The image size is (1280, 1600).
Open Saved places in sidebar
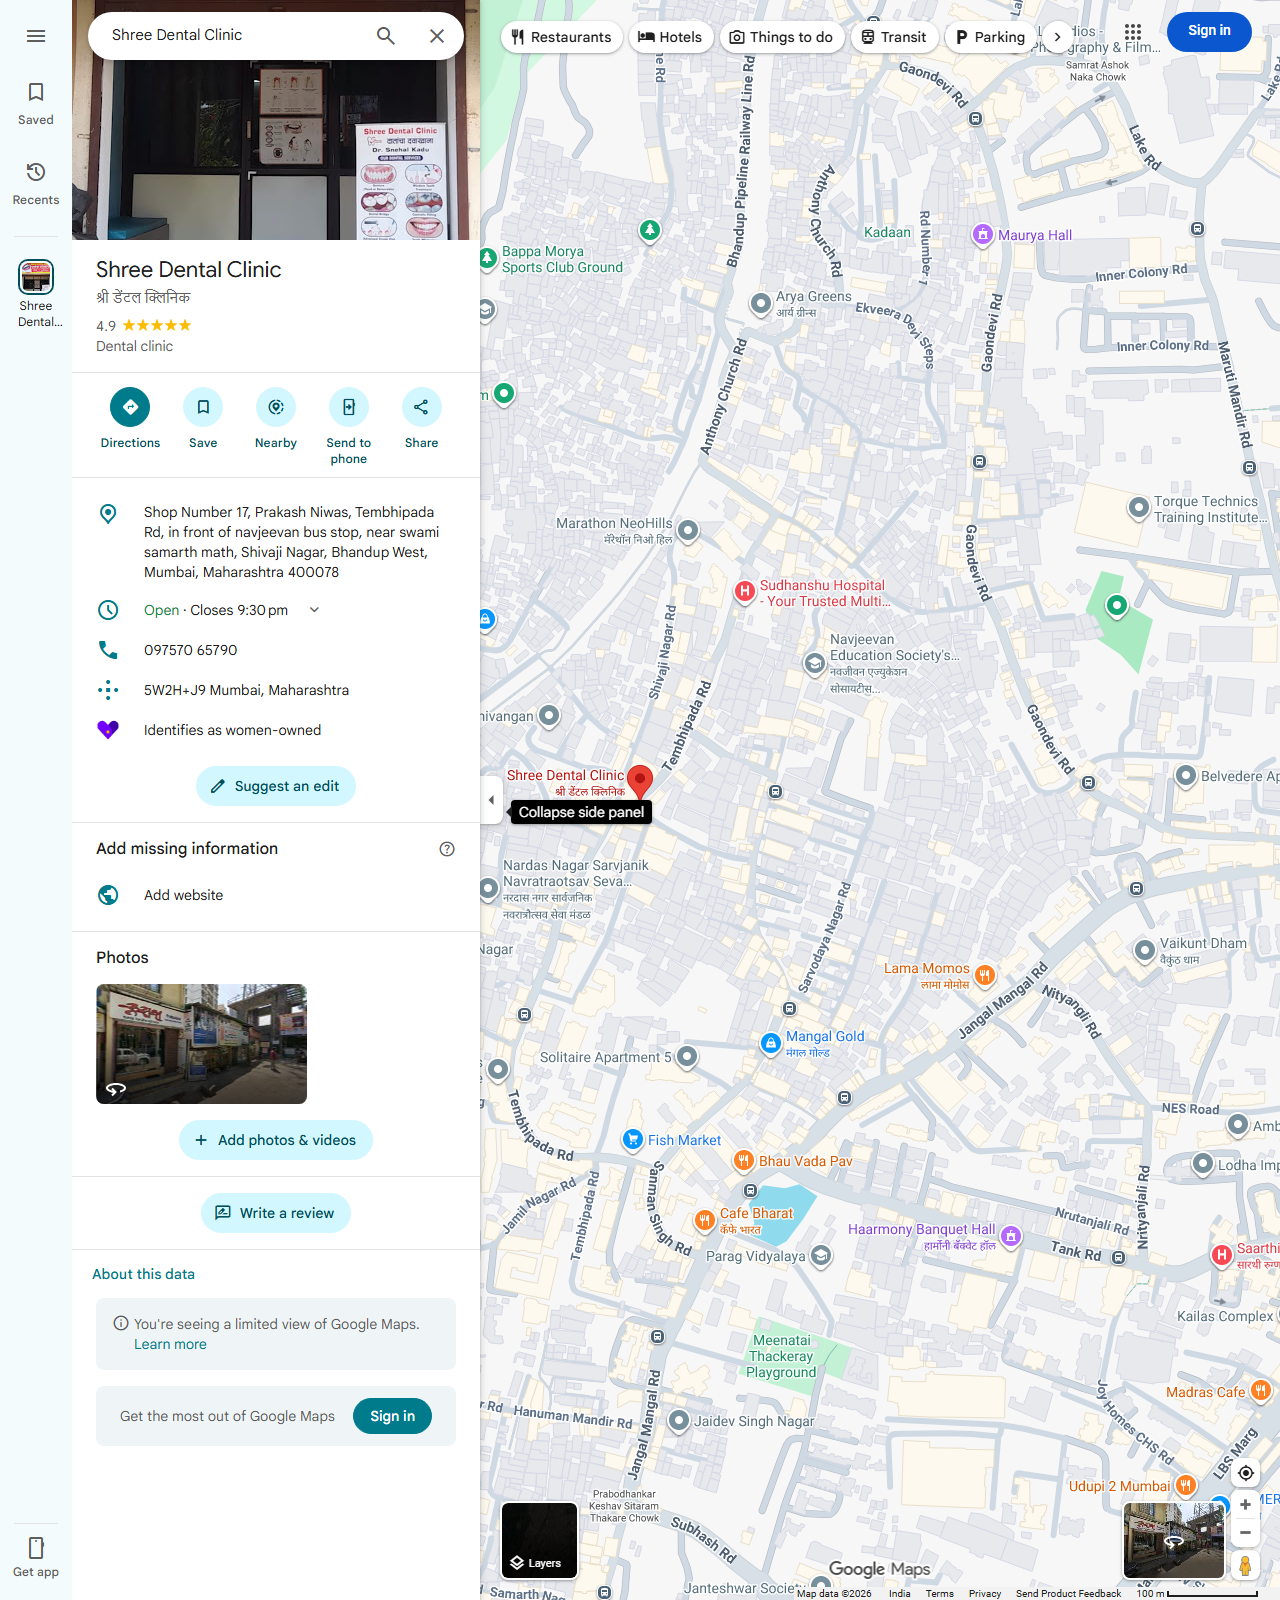pyautogui.click(x=36, y=104)
